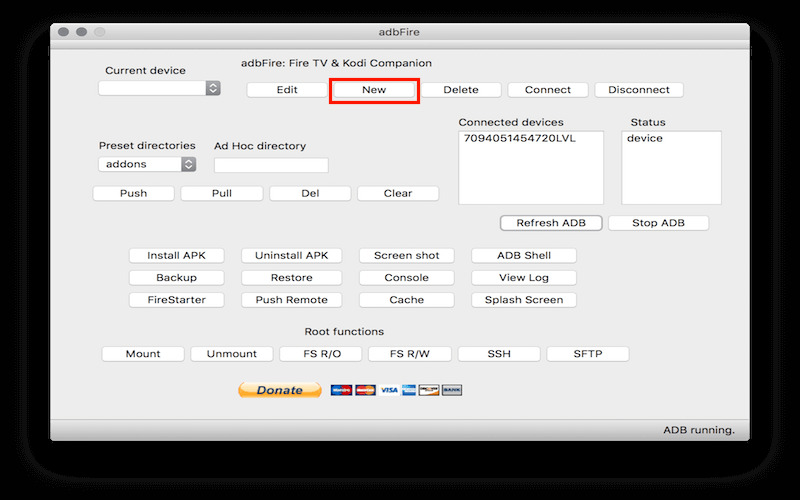Click the Splash Screen button

pyautogui.click(x=524, y=300)
